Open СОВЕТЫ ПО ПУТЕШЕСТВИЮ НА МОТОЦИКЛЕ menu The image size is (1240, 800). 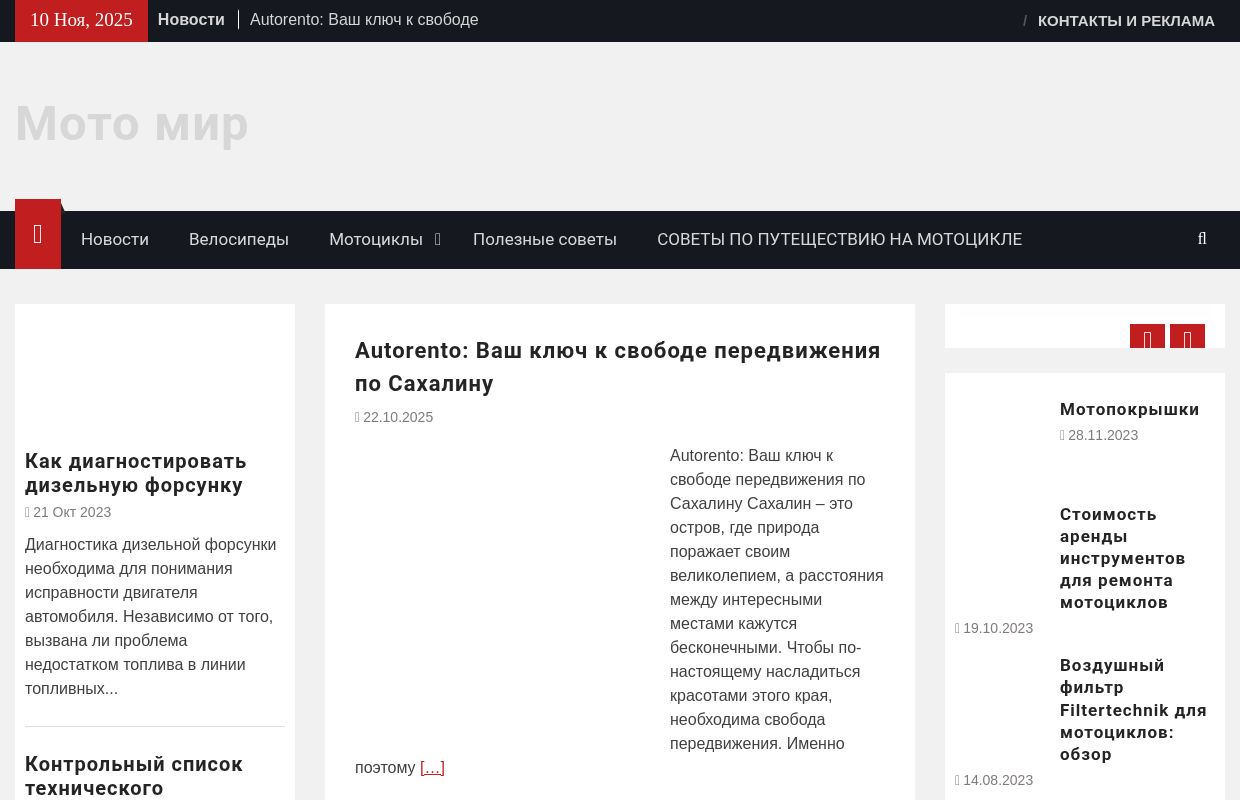(839, 240)
